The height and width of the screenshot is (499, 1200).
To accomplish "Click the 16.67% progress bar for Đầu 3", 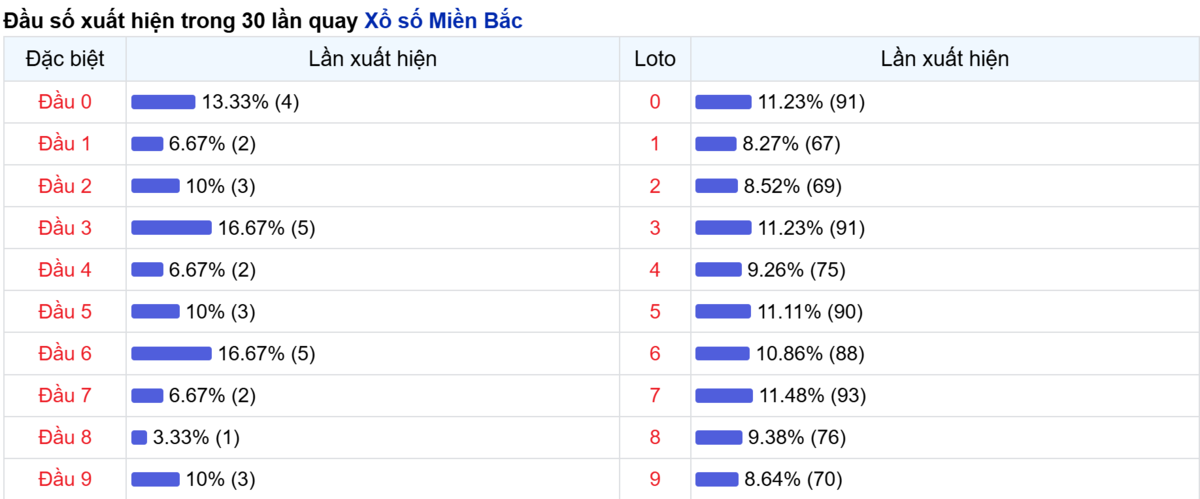I will pos(172,228).
